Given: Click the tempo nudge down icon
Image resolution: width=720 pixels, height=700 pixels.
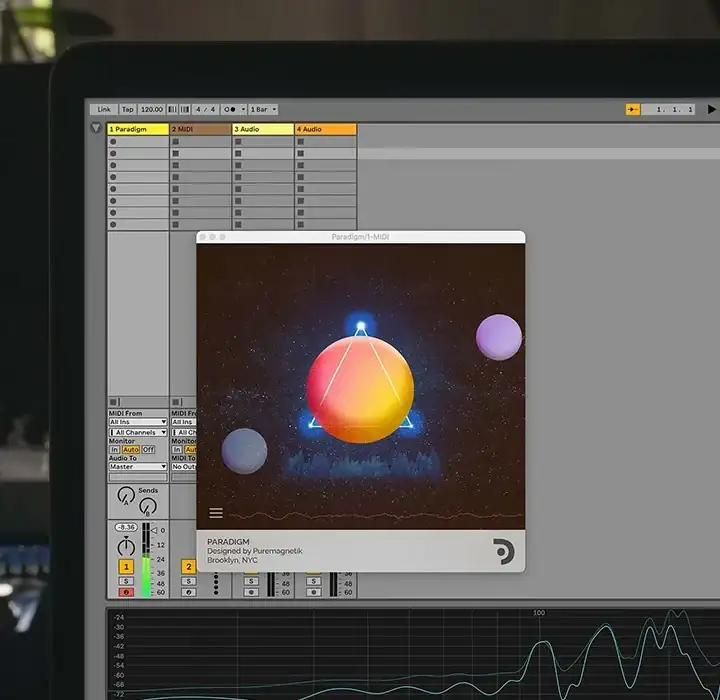Looking at the screenshot, I should [172, 109].
